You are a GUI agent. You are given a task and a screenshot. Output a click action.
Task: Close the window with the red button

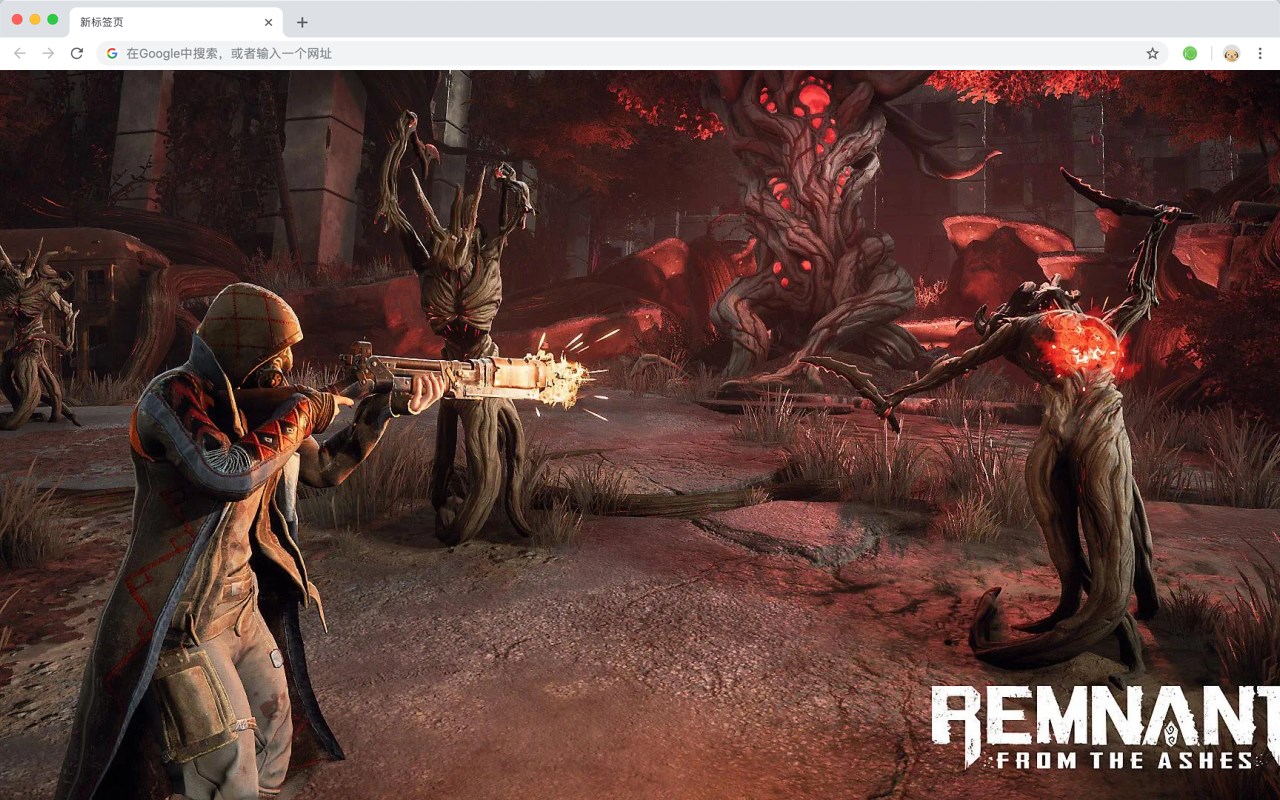coord(17,19)
